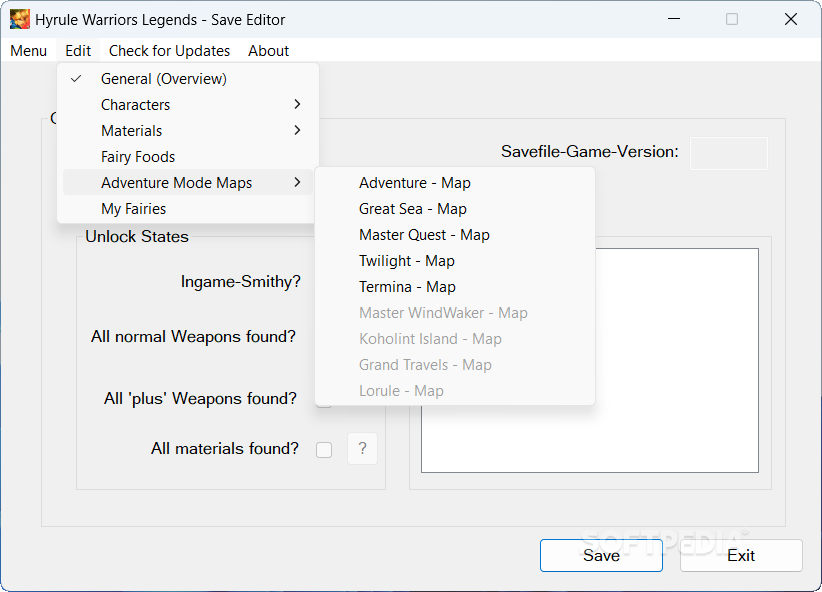The image size is (822, 592).
Task: Open My Fairies editor
Action: [x=188, y=209]
